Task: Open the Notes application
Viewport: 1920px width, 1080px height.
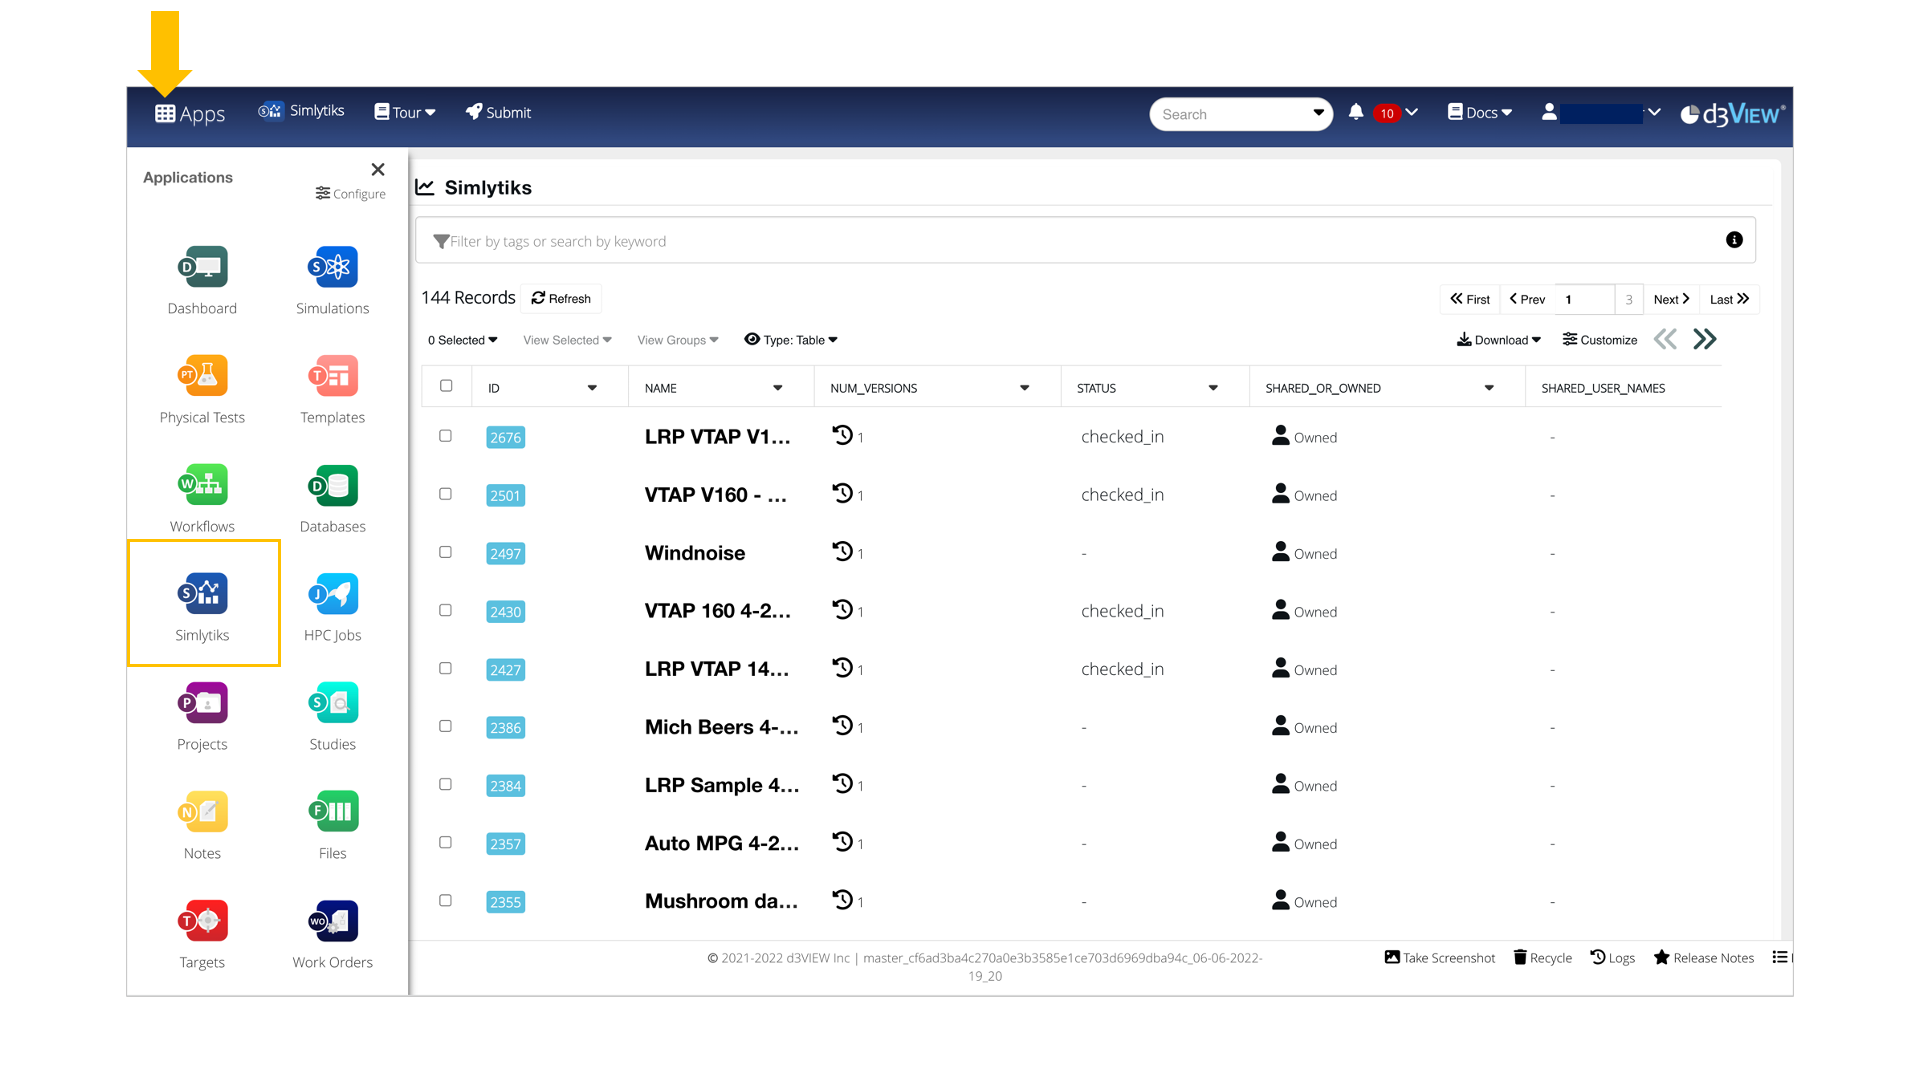Action: coord(202,825)
